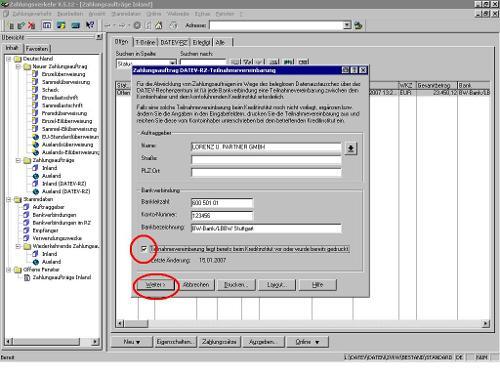
Task: Select Verwendungszwecke in the tree
Action: coord(57,238)
